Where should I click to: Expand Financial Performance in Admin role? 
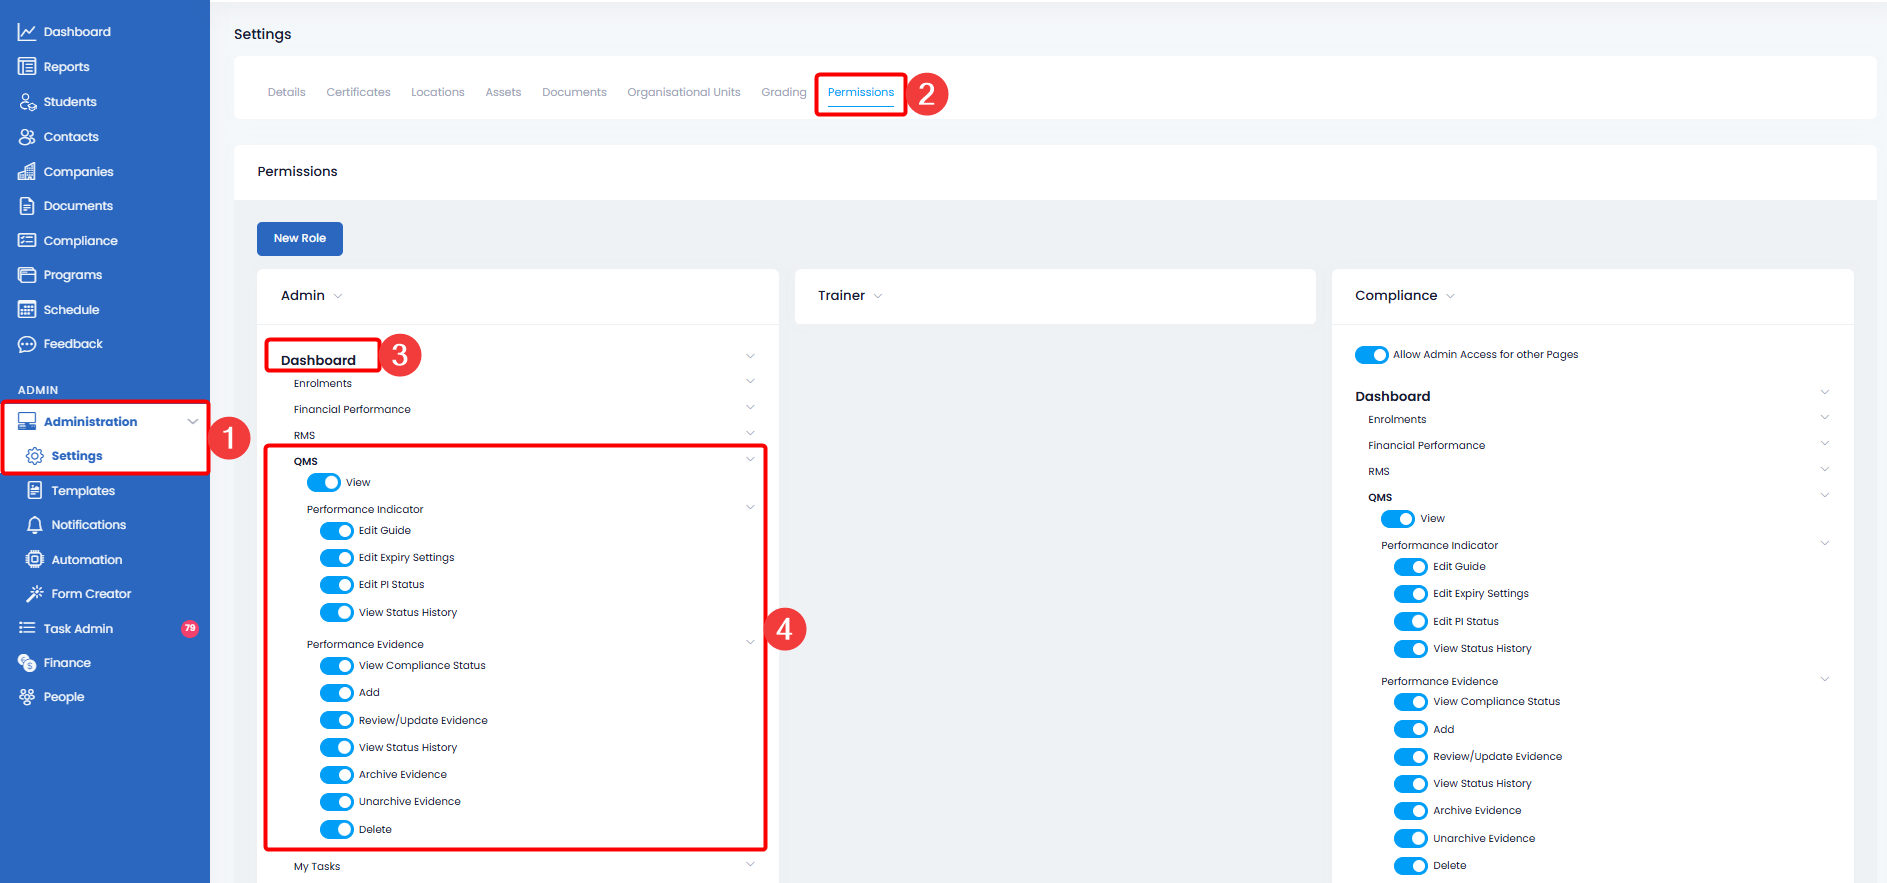750,408
